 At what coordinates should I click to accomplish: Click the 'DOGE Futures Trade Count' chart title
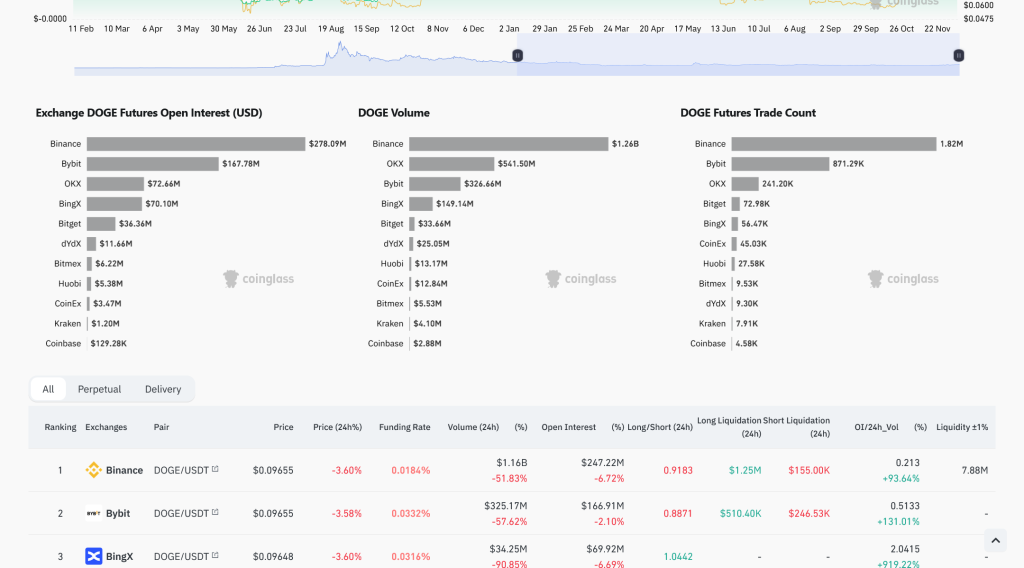pyautogui.click(x=748, y=113)
